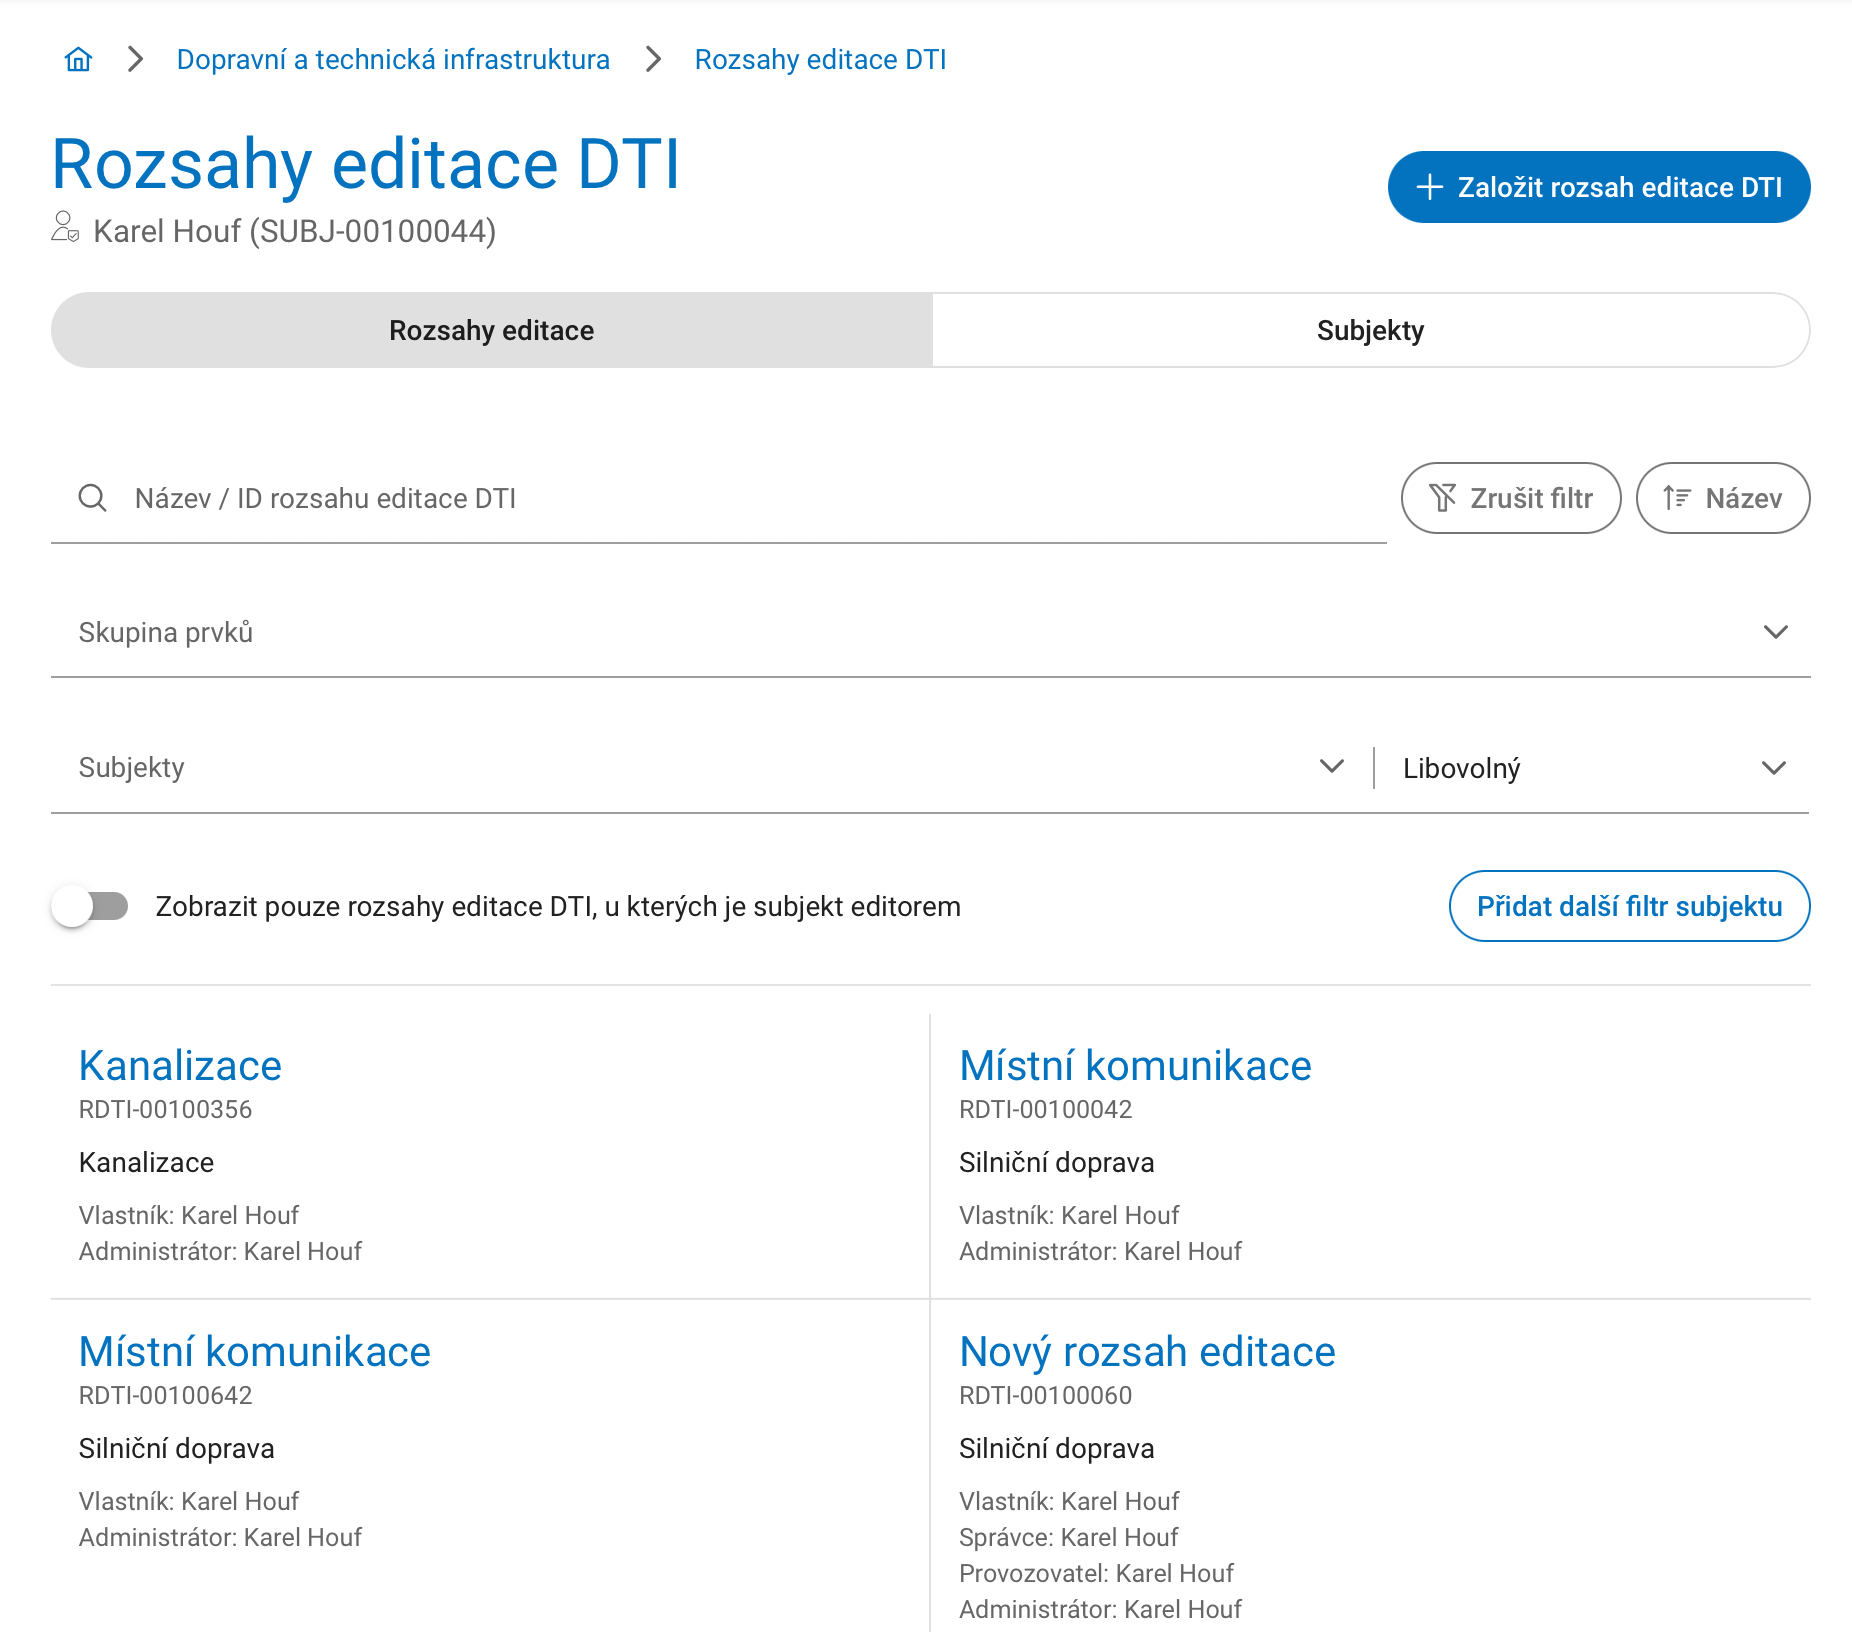
Task: Click the search magnifier icon
Action: tap(93, 498)
